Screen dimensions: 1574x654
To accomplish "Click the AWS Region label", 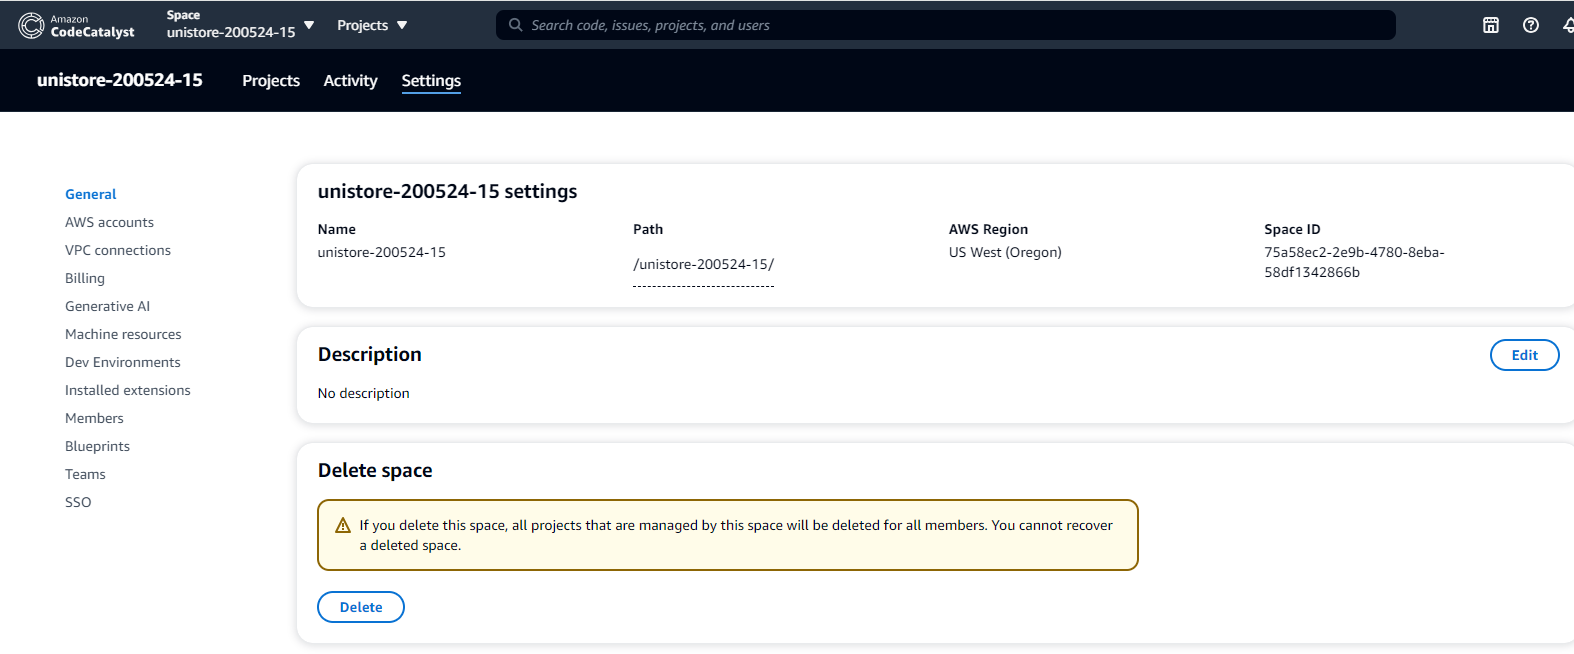I will point(988,229).
